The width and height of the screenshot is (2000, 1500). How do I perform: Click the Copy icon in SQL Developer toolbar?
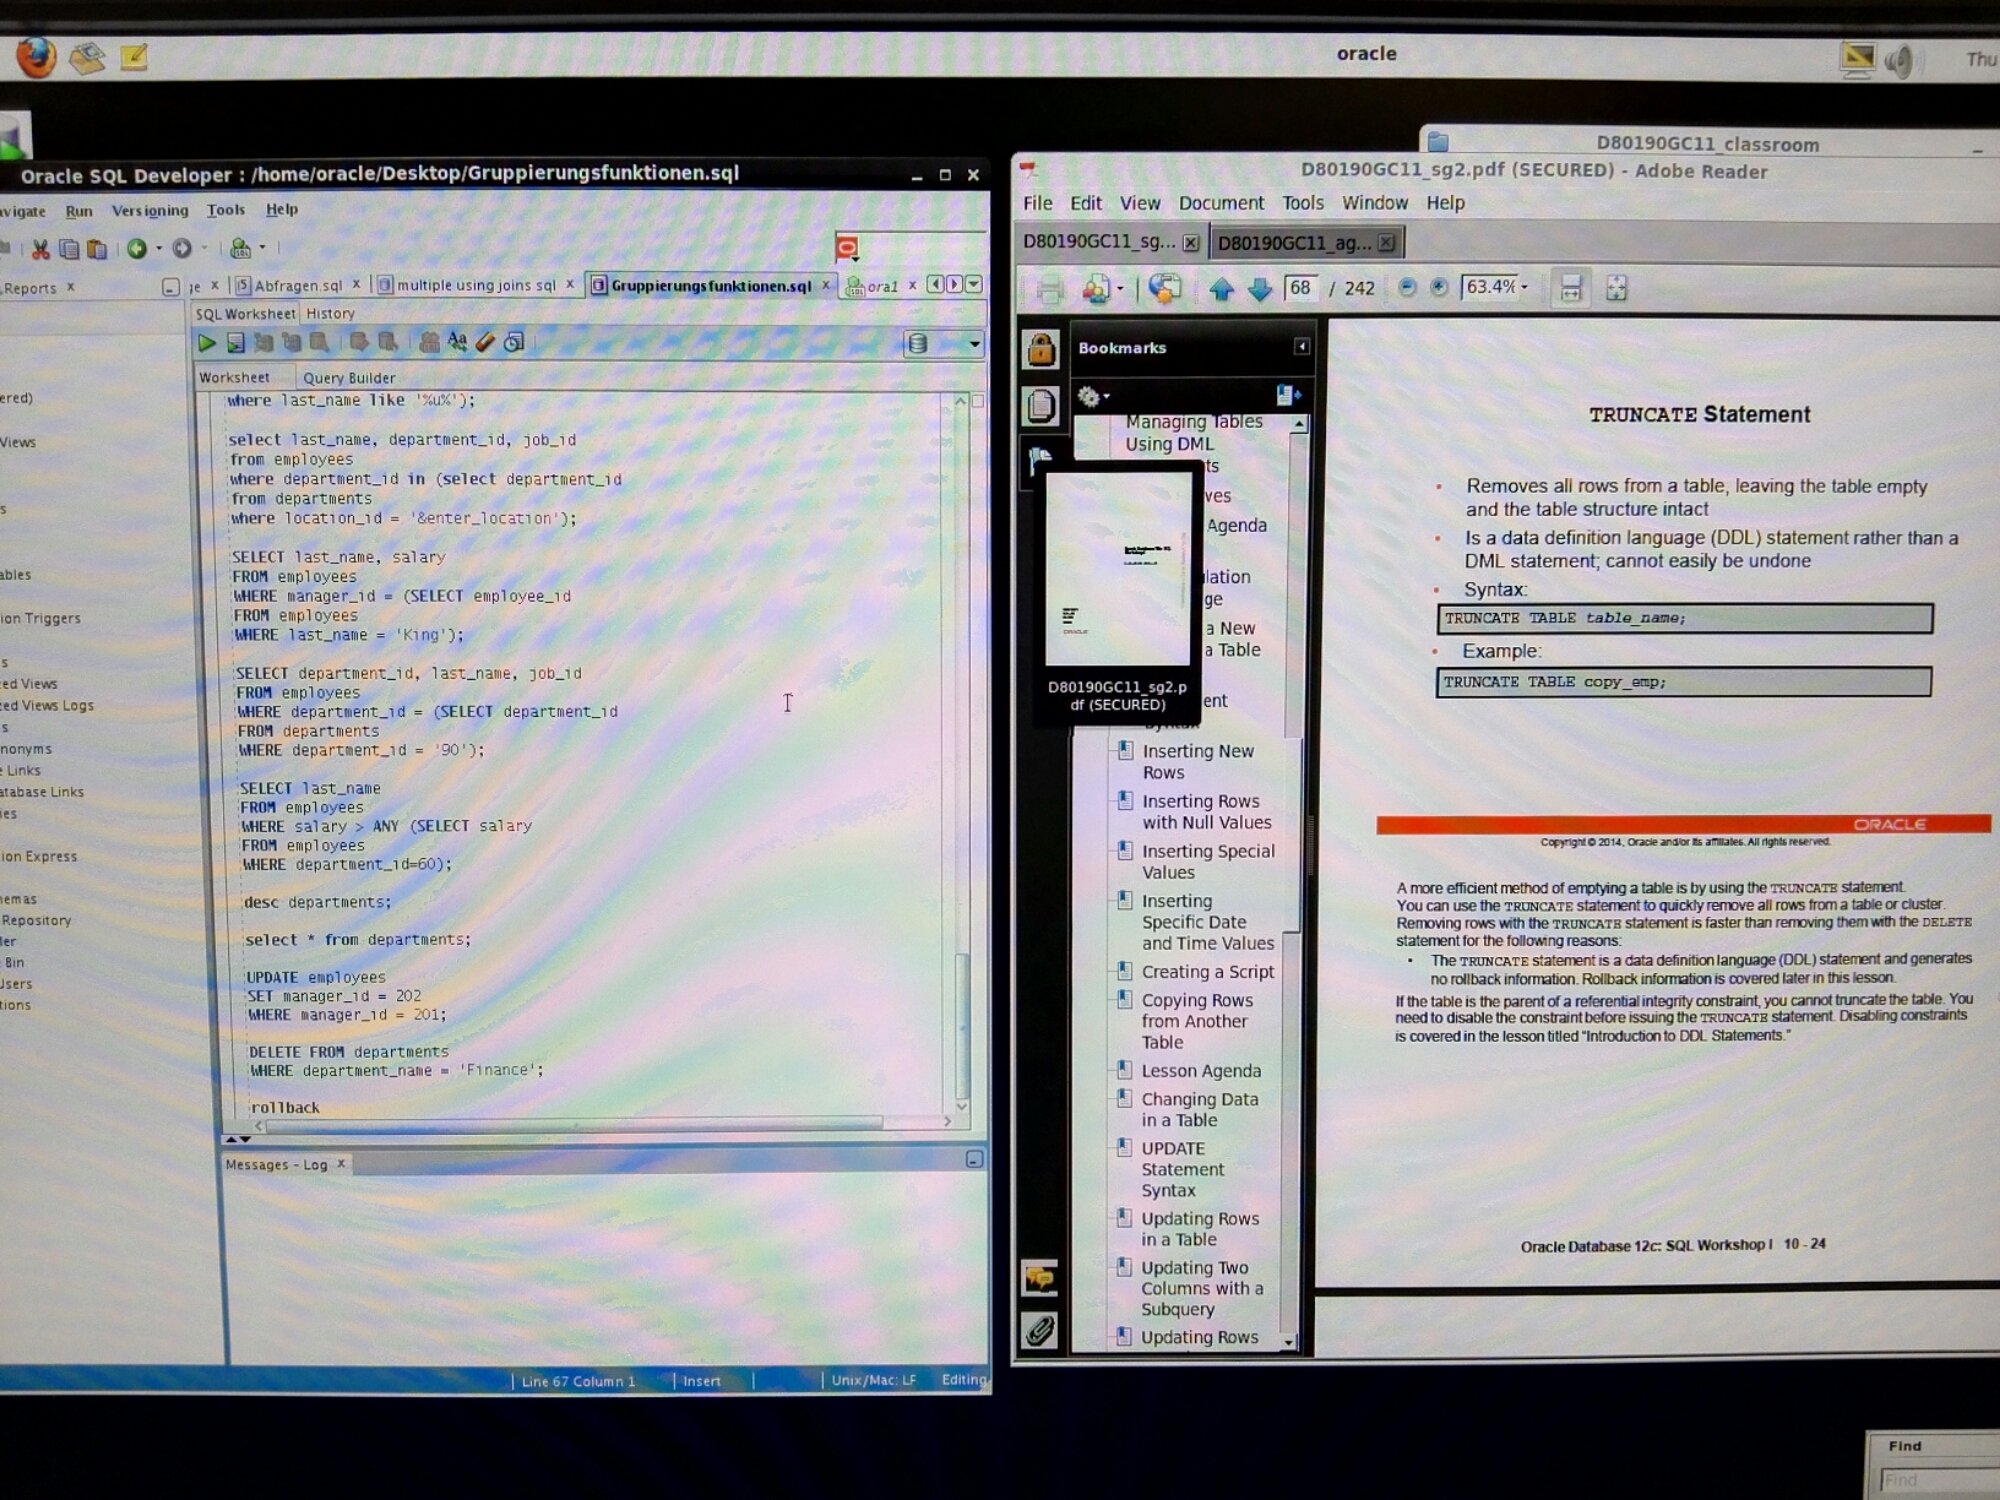tap(68, 249)
